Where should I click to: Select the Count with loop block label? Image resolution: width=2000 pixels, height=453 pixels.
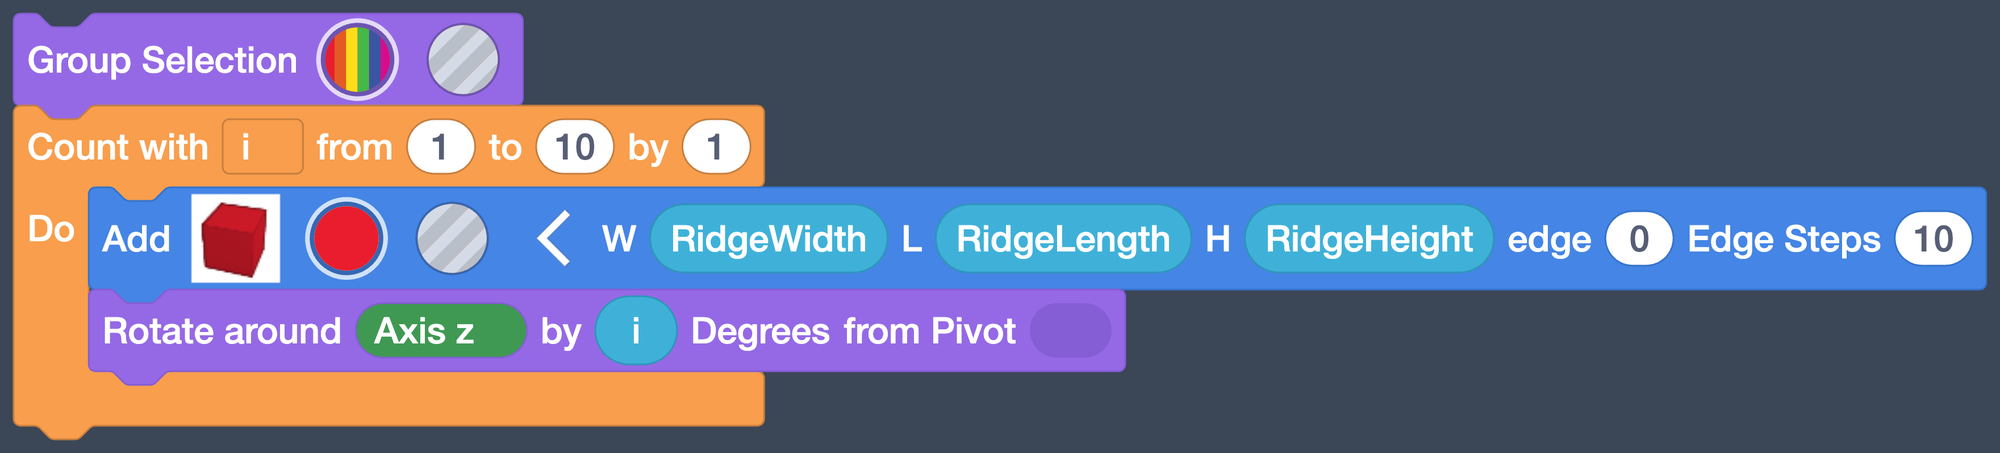[117, 147]
